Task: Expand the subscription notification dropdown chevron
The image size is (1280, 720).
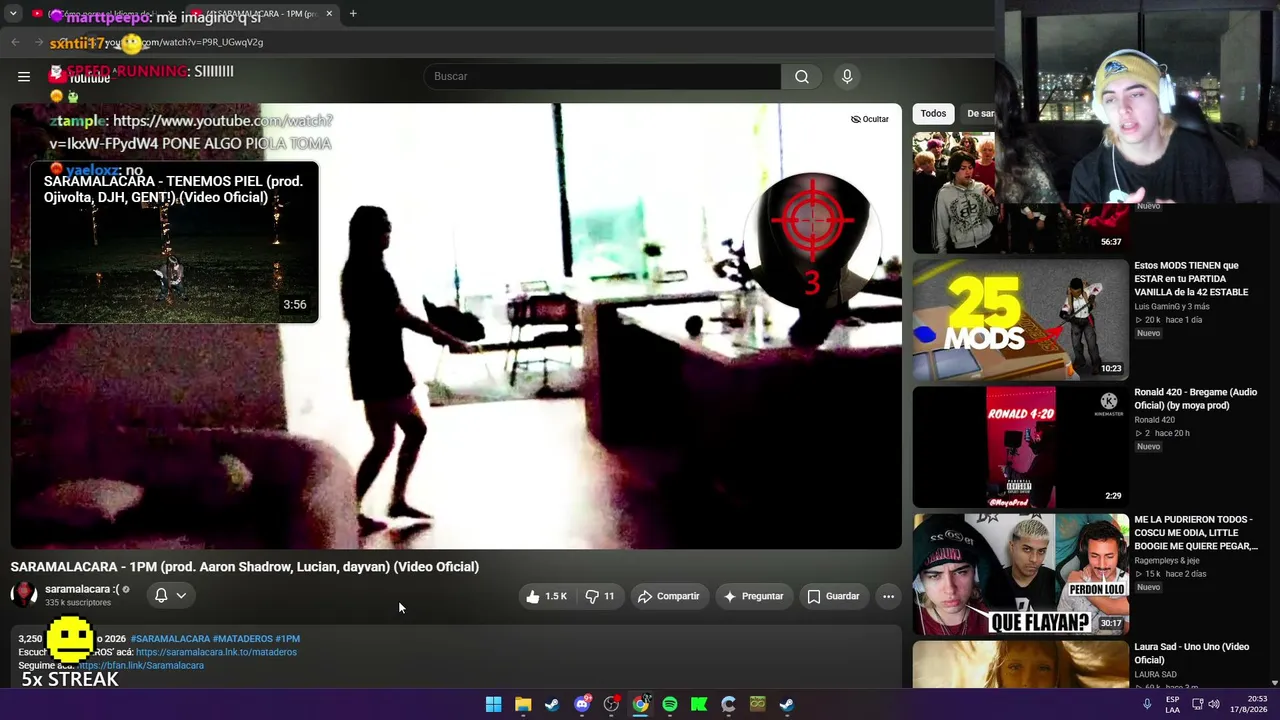Action: [181, 595]
